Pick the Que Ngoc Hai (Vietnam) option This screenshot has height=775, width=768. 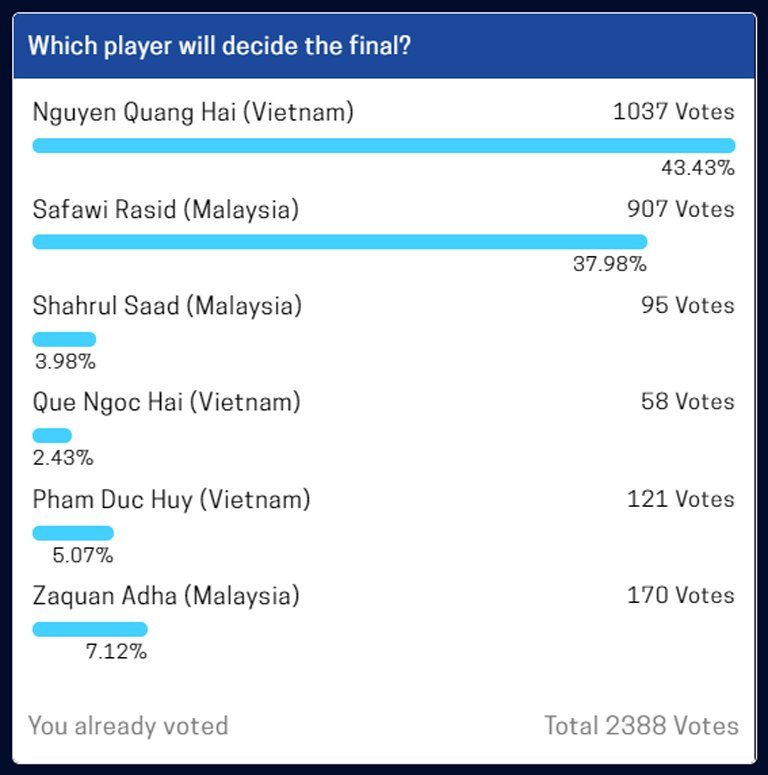coord(166,402)
